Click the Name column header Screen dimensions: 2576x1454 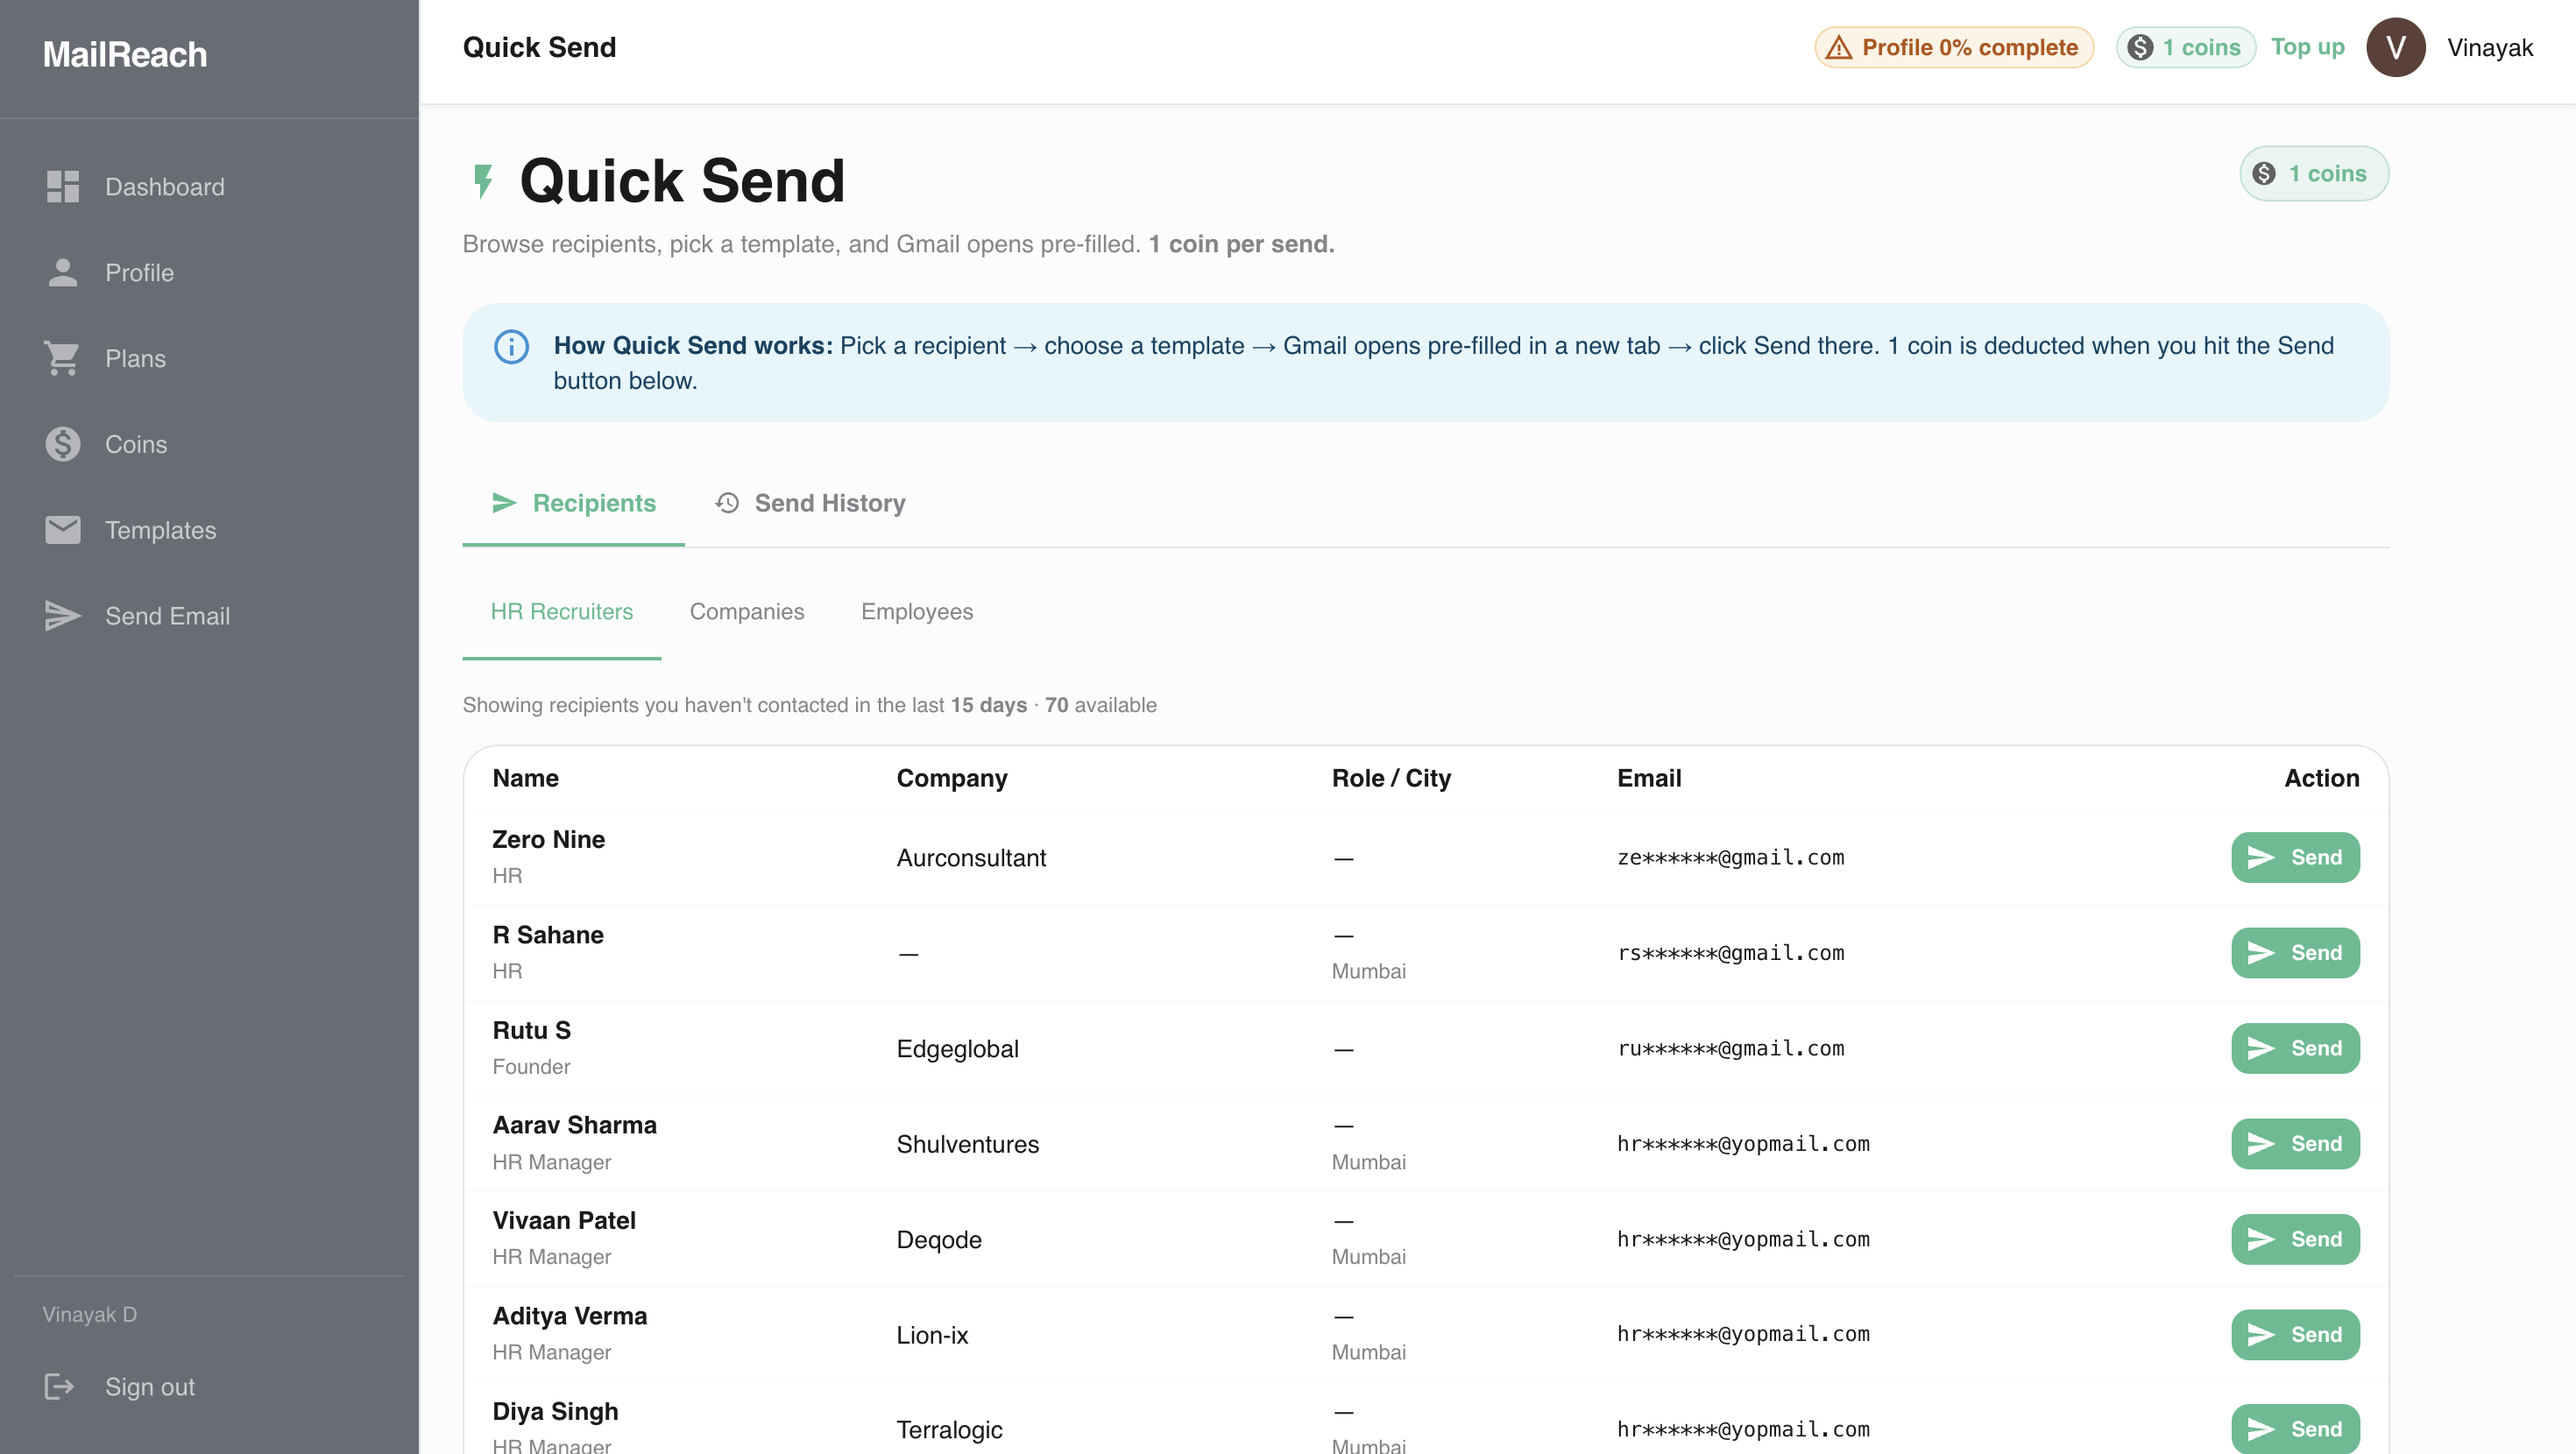click(x=525, y=778)
